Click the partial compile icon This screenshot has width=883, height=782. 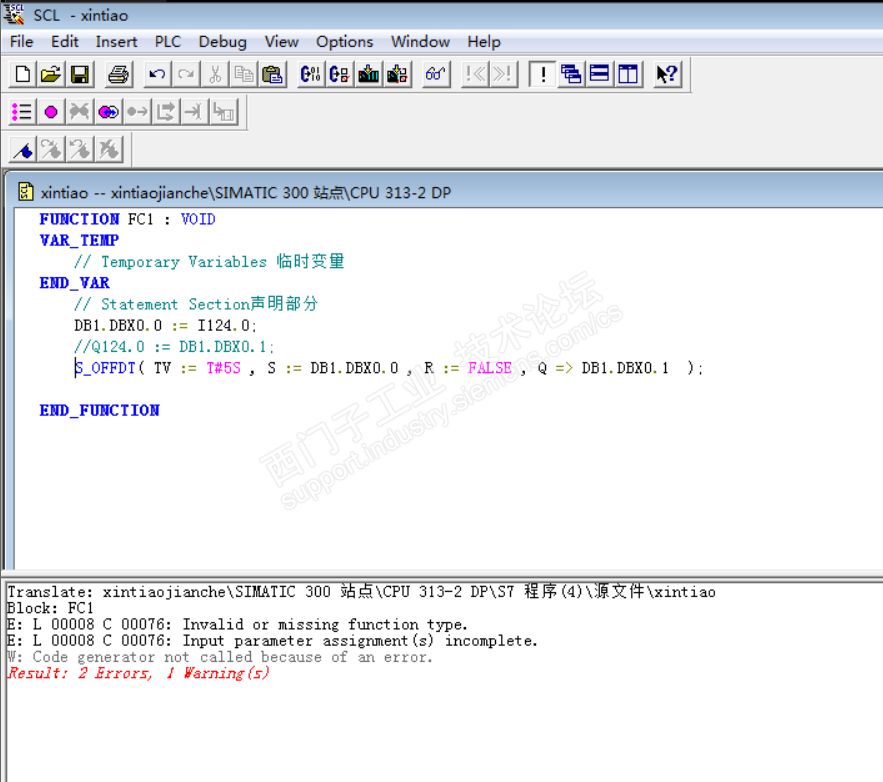[339, 74]
